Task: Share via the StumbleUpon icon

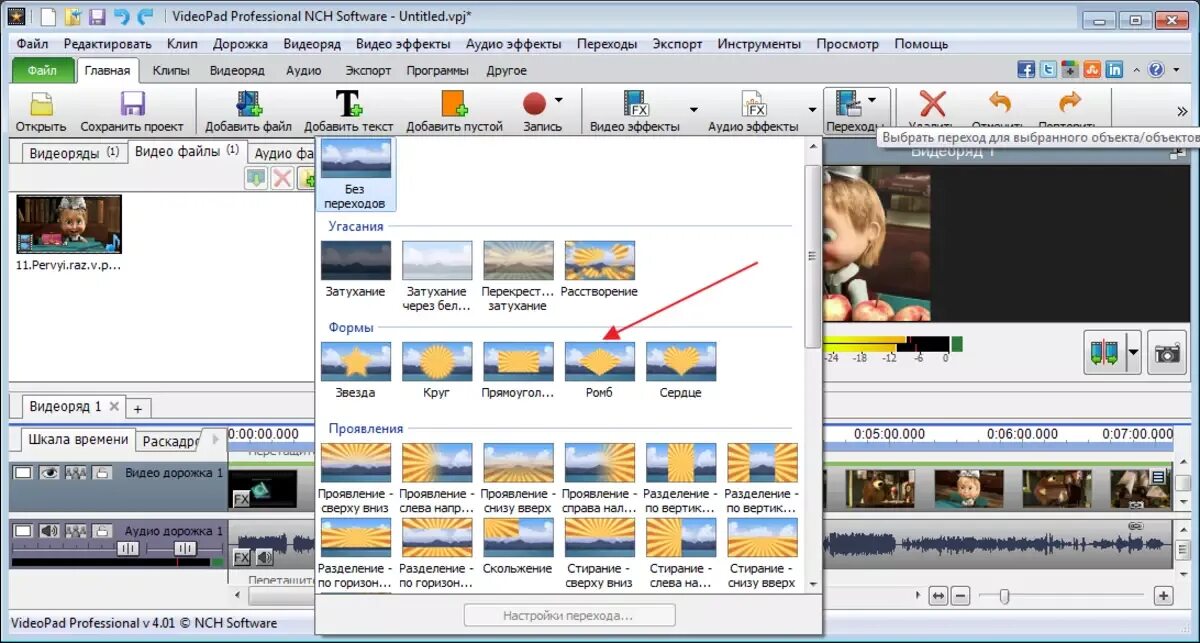Action: point(1092,70)
